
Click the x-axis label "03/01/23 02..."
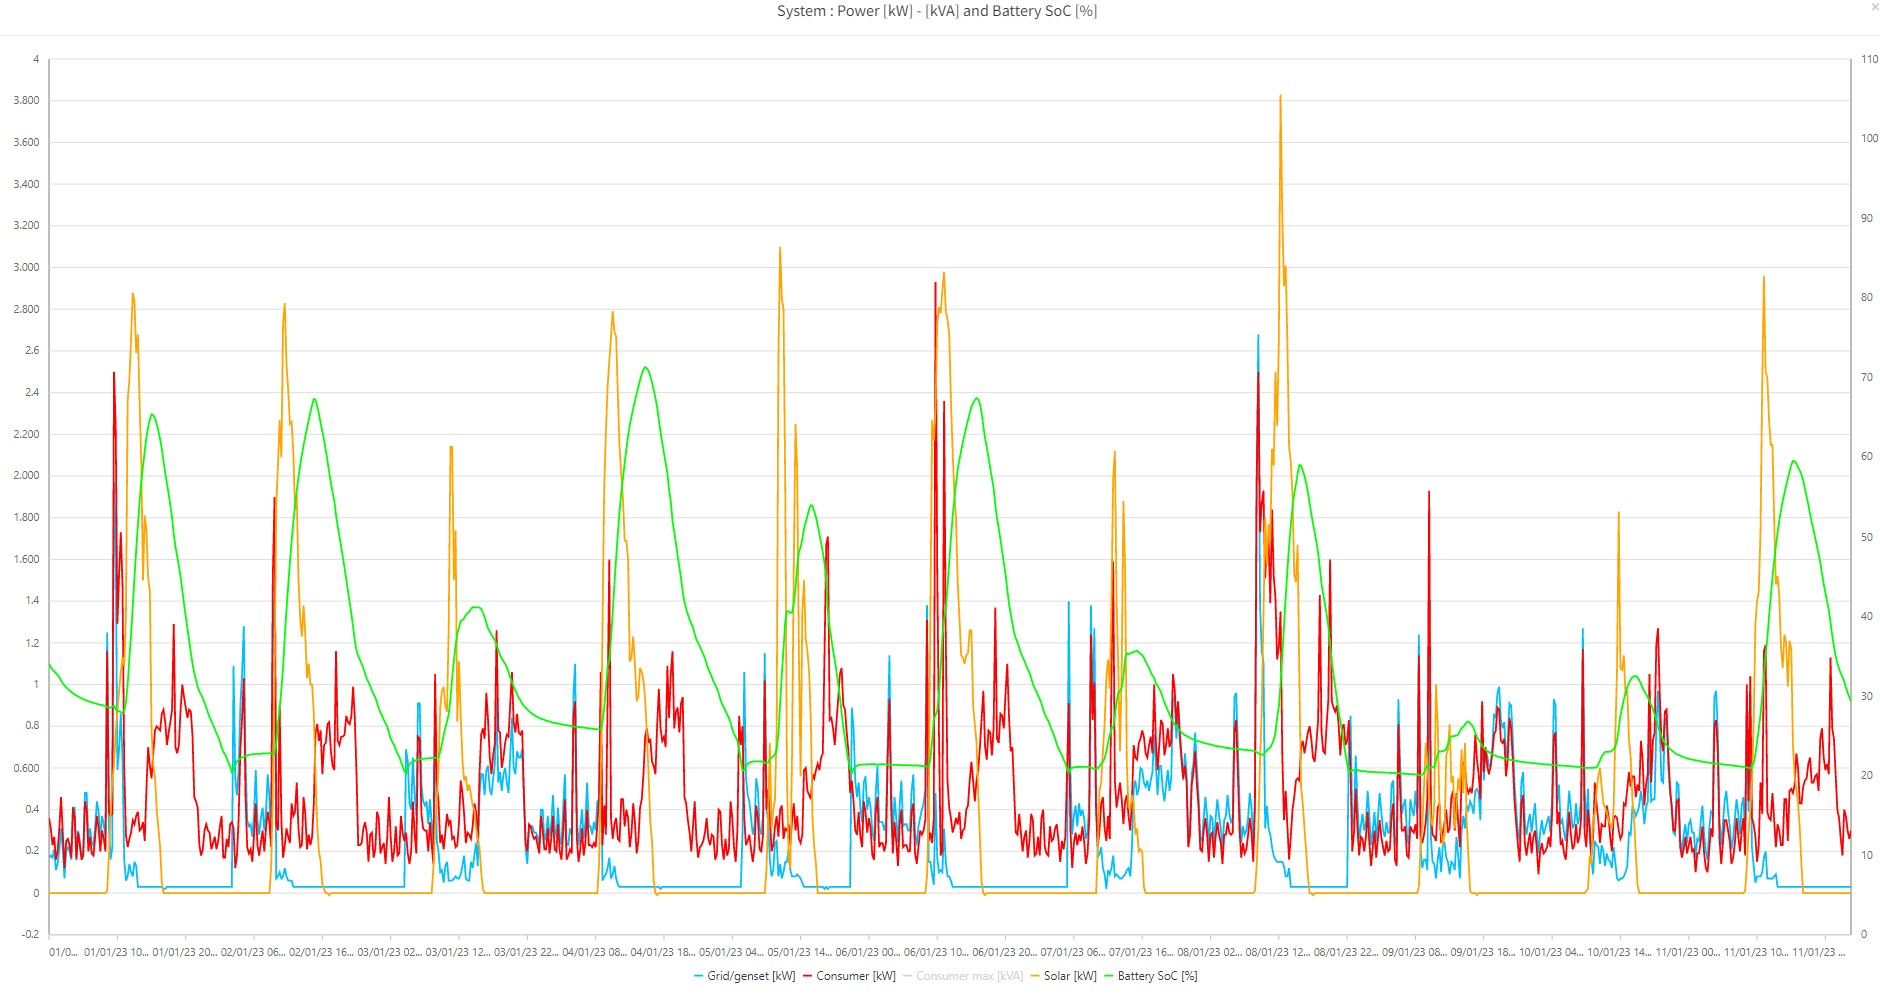tap(390, 952)
